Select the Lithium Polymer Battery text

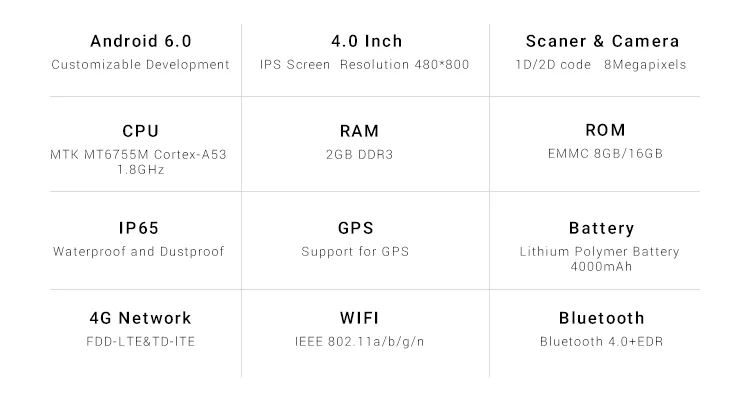(600, 252)
